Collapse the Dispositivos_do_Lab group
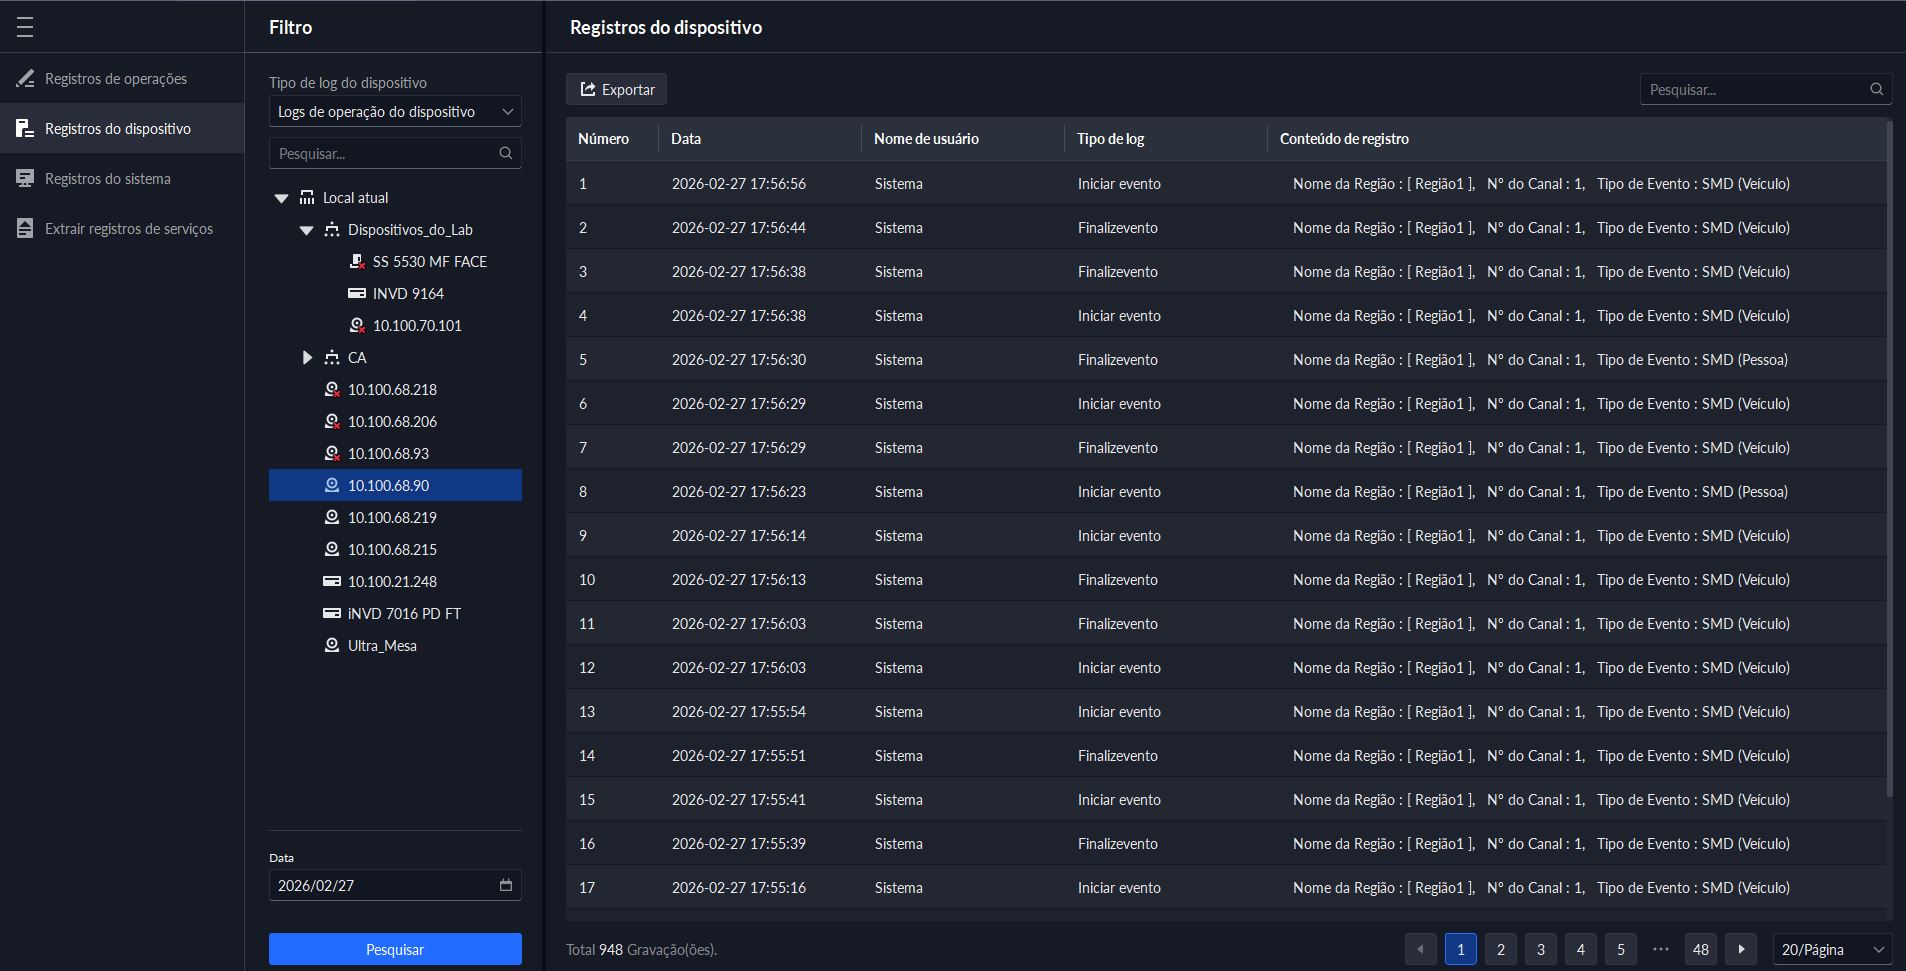 pos(307,230)
